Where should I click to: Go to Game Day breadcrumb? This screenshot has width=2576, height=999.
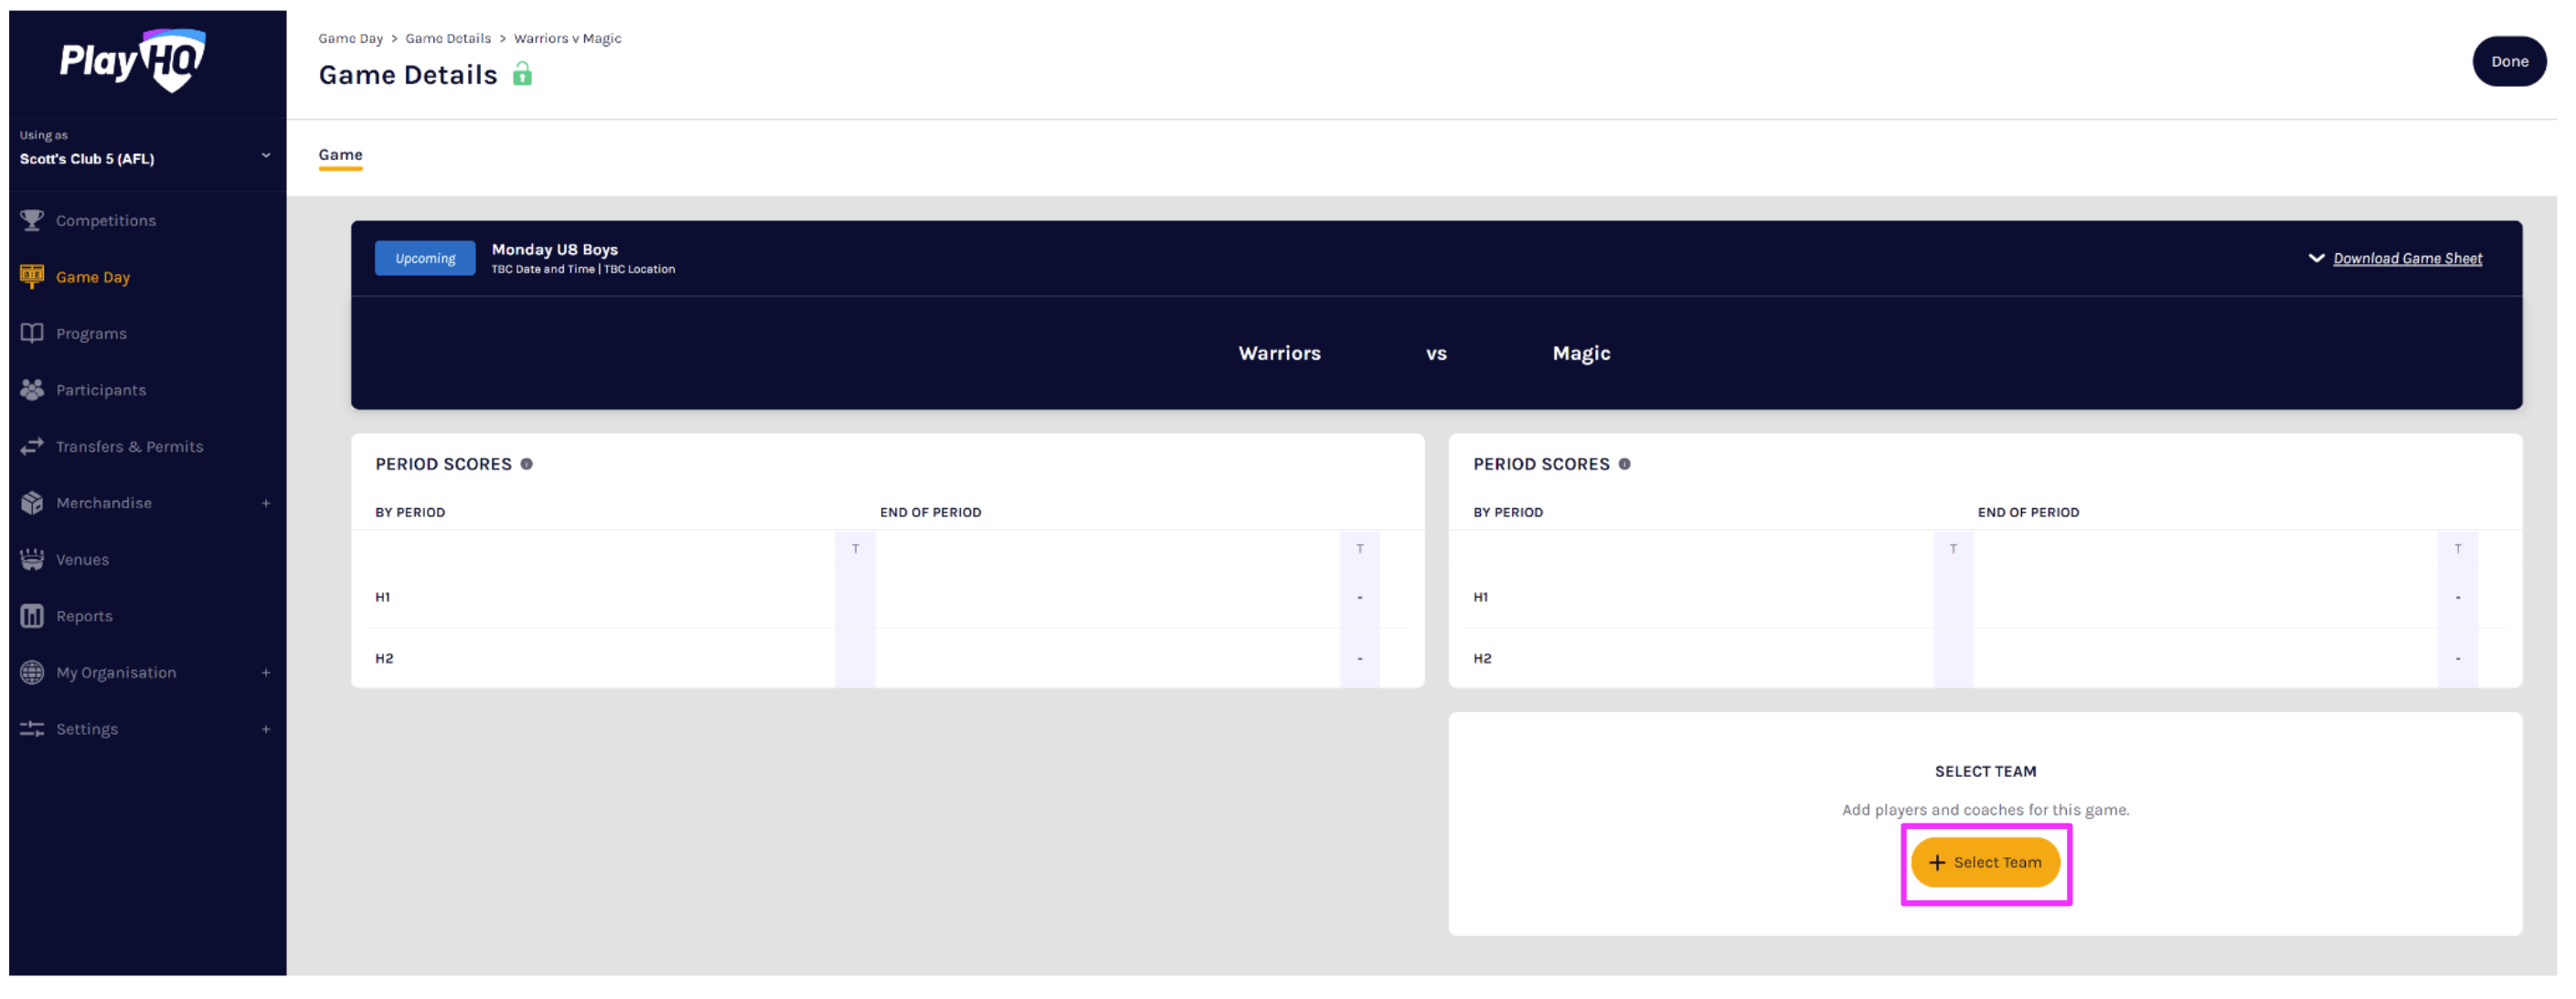click(350, 39)
